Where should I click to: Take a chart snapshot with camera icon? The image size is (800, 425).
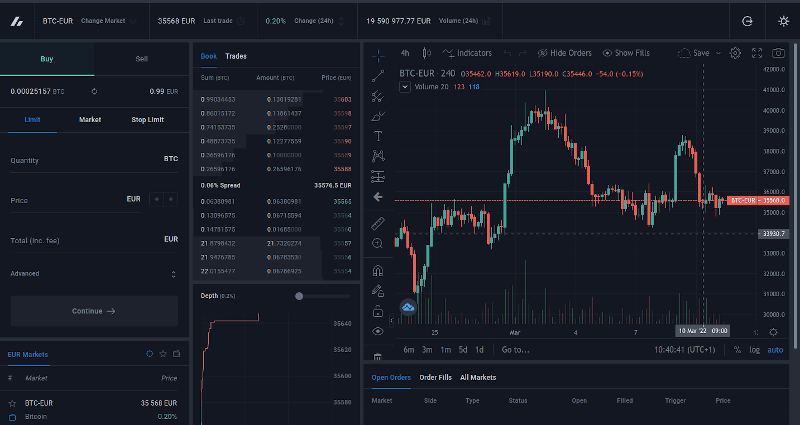[779, 53]
